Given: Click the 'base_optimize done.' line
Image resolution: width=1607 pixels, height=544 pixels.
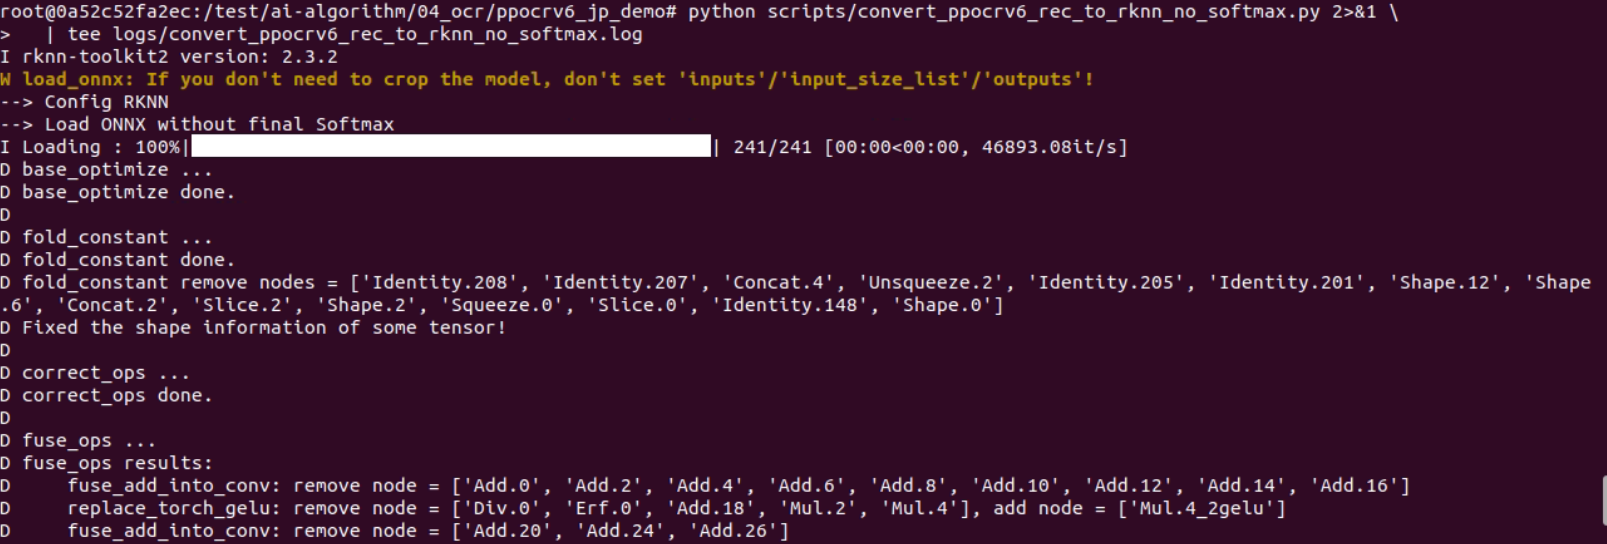Looking at the screenshot, I should tap(118, 192).
